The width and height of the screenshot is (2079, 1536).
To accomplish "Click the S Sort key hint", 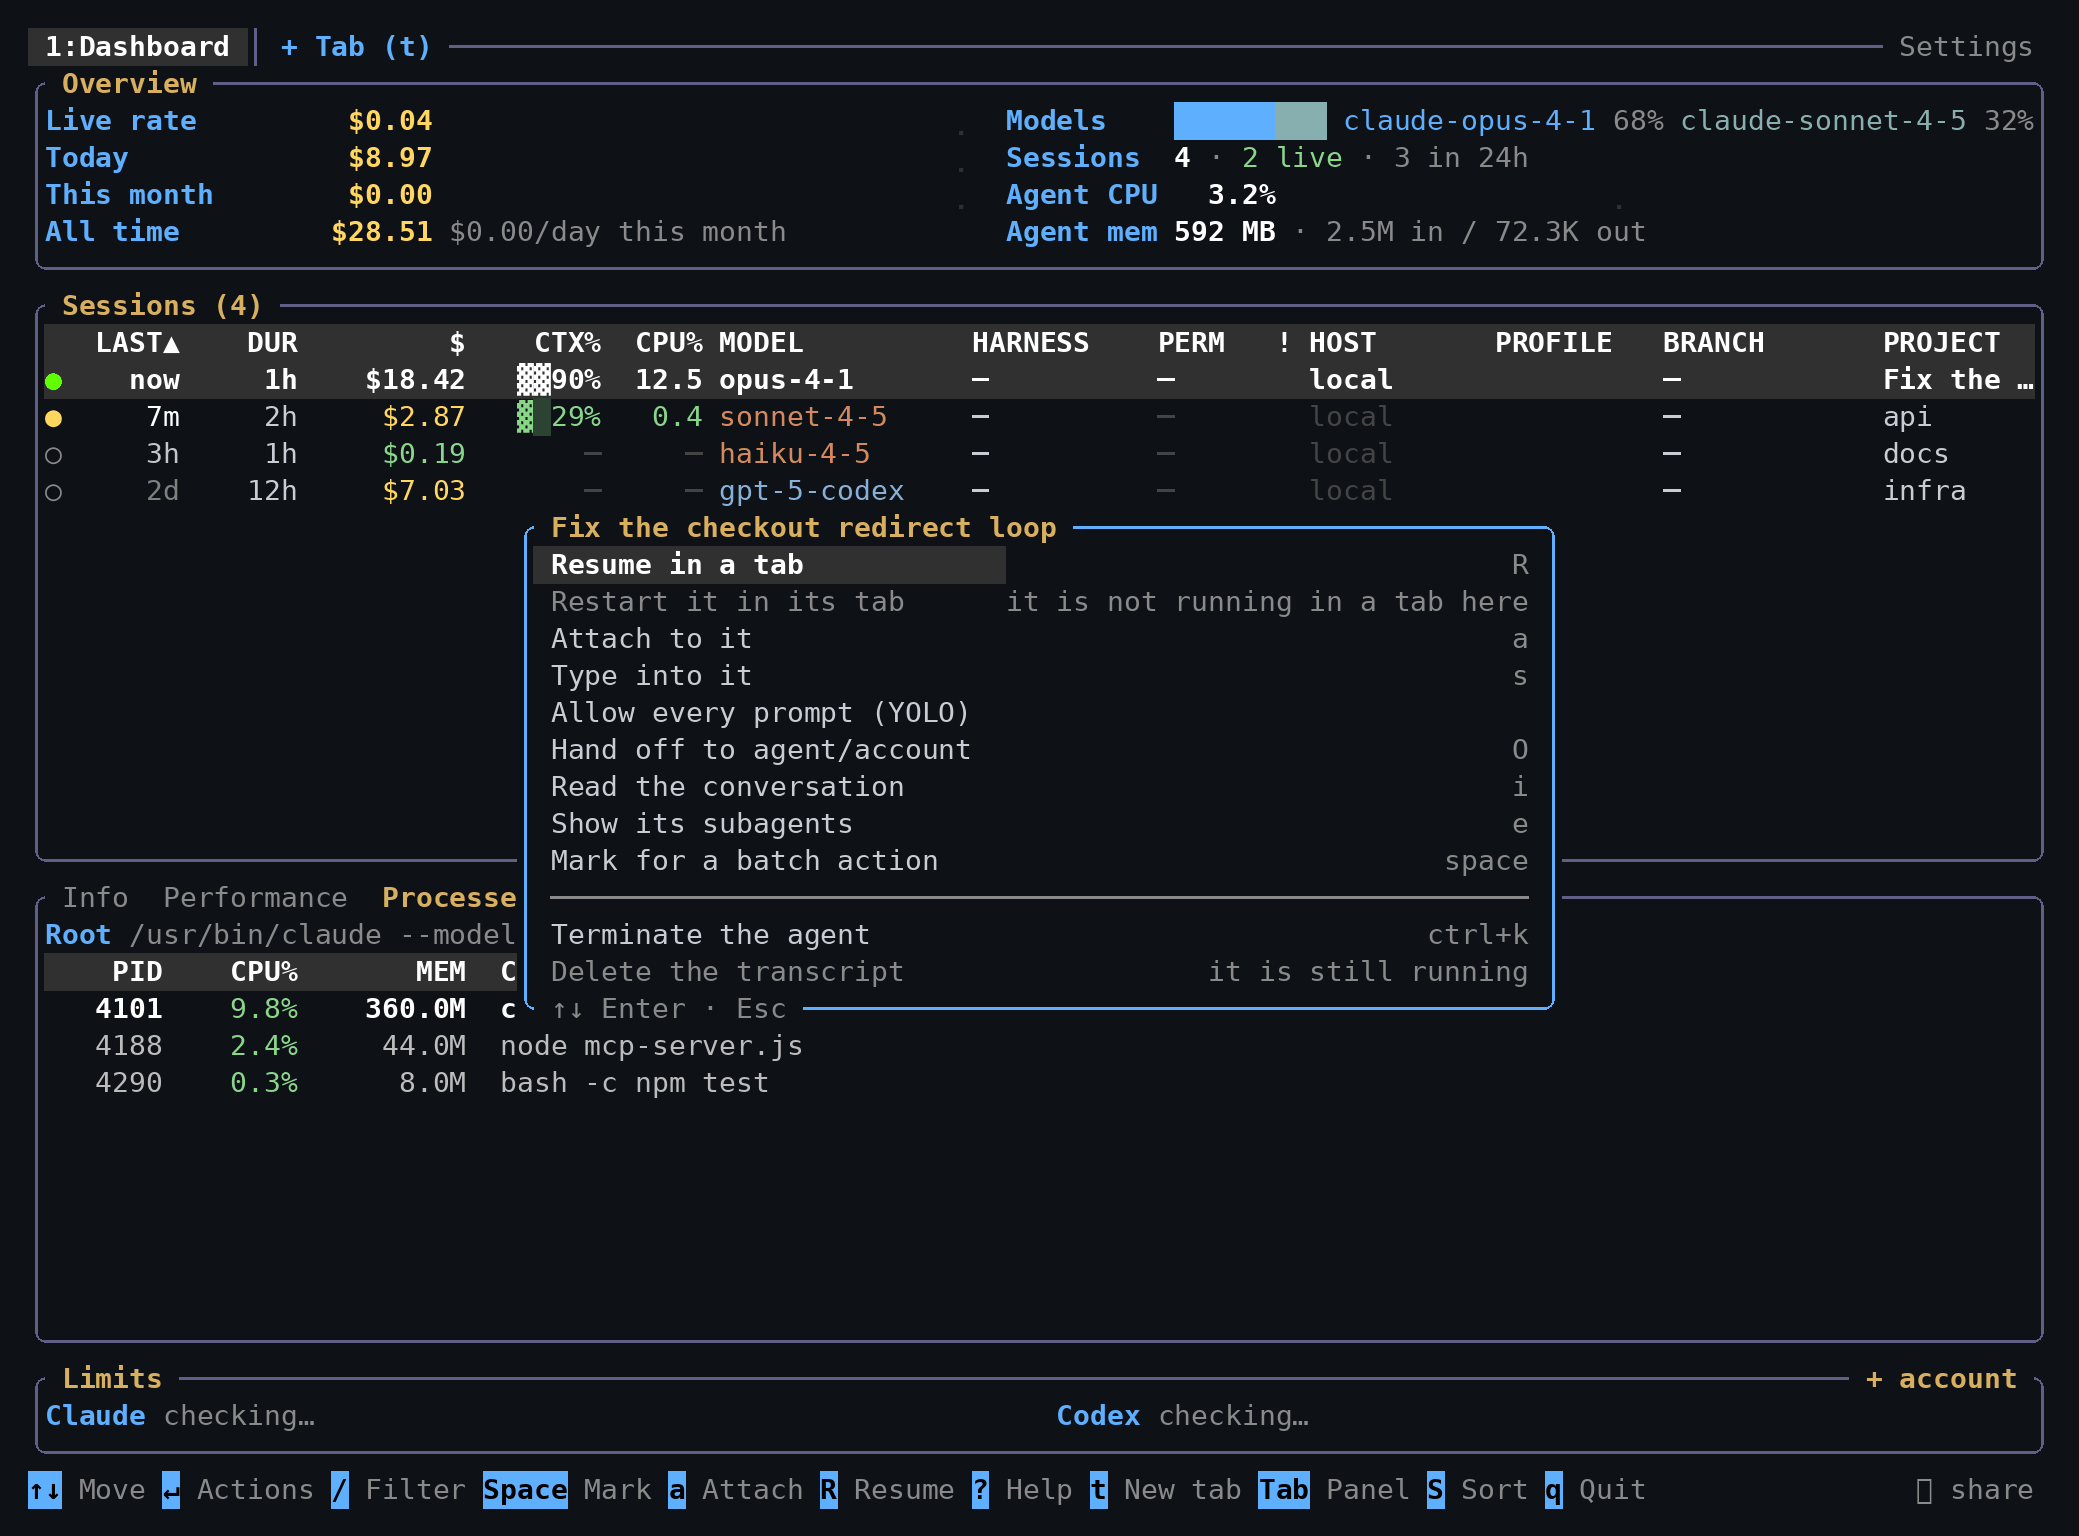I will click(1435, 1489).
